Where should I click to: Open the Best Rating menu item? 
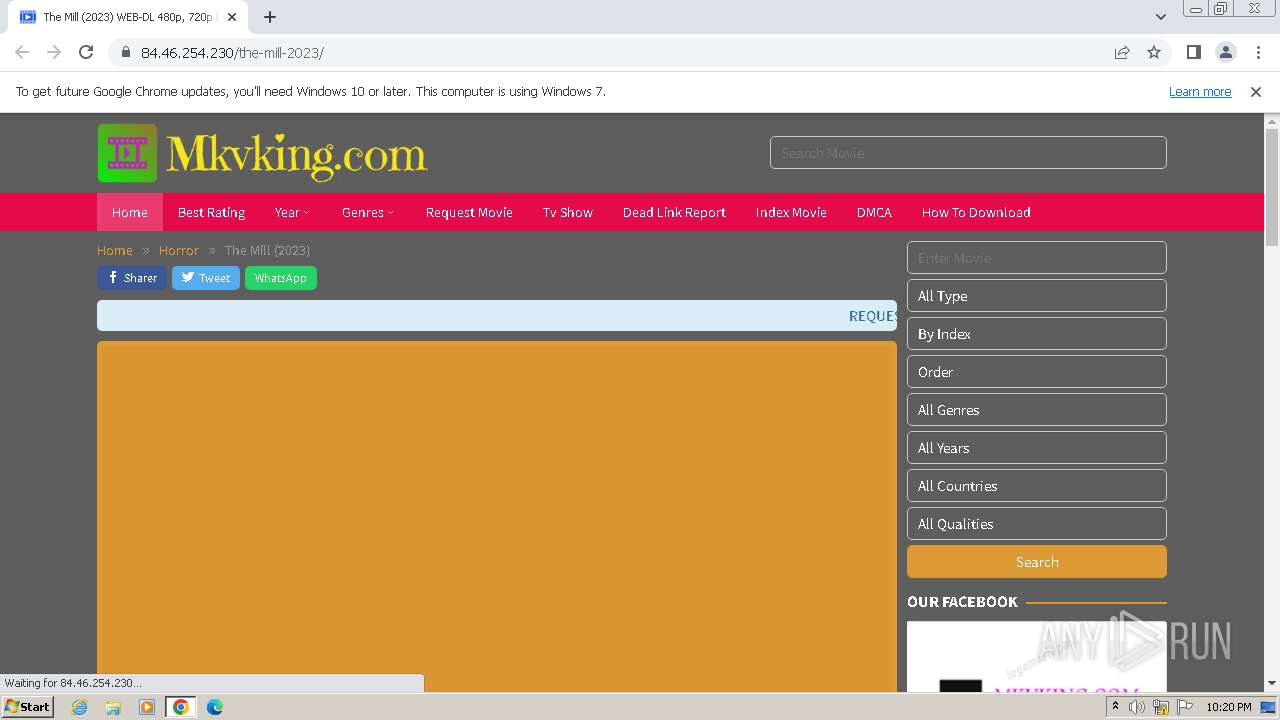click(x=211, y=212)
